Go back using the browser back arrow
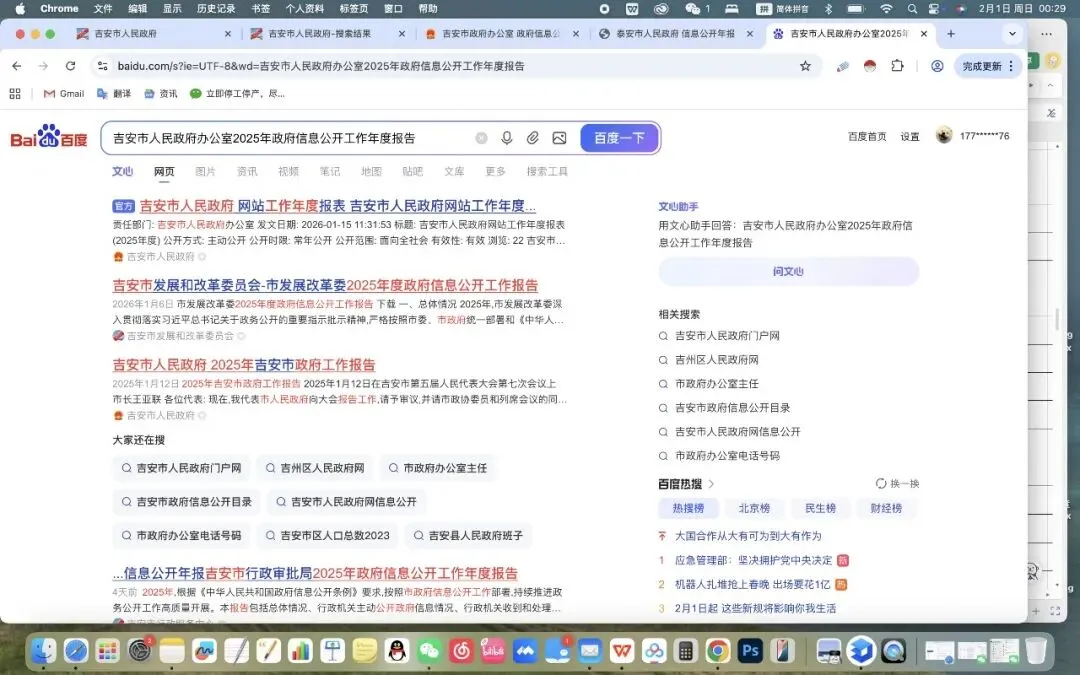 (17, 66)
